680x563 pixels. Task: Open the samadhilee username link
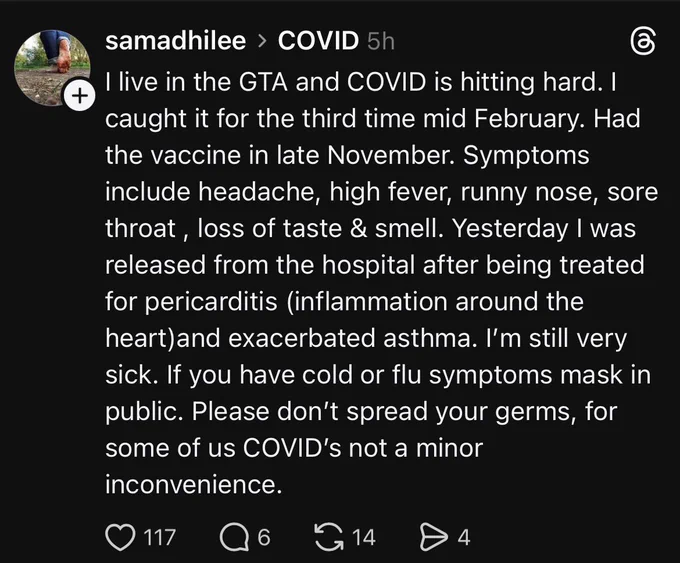176,41
